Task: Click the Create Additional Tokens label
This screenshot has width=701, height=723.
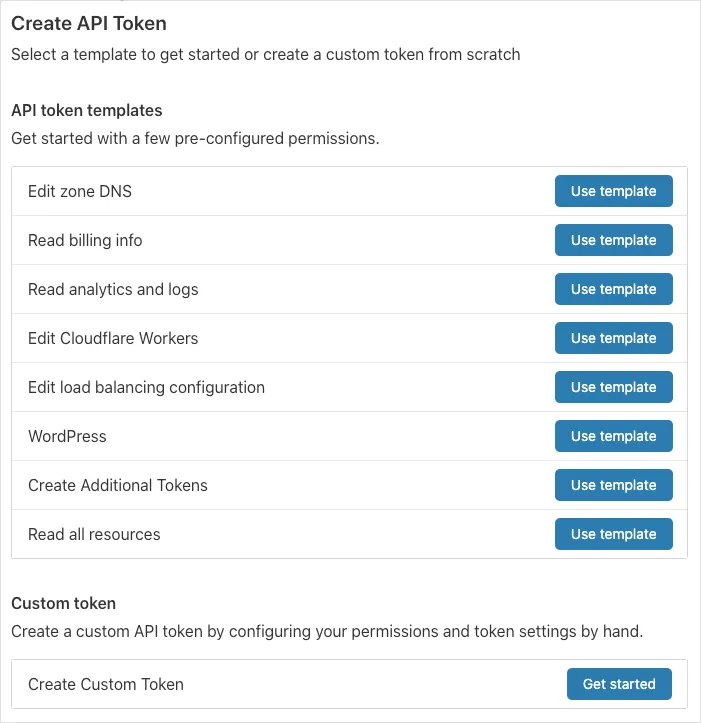Action: coord(118,485)
